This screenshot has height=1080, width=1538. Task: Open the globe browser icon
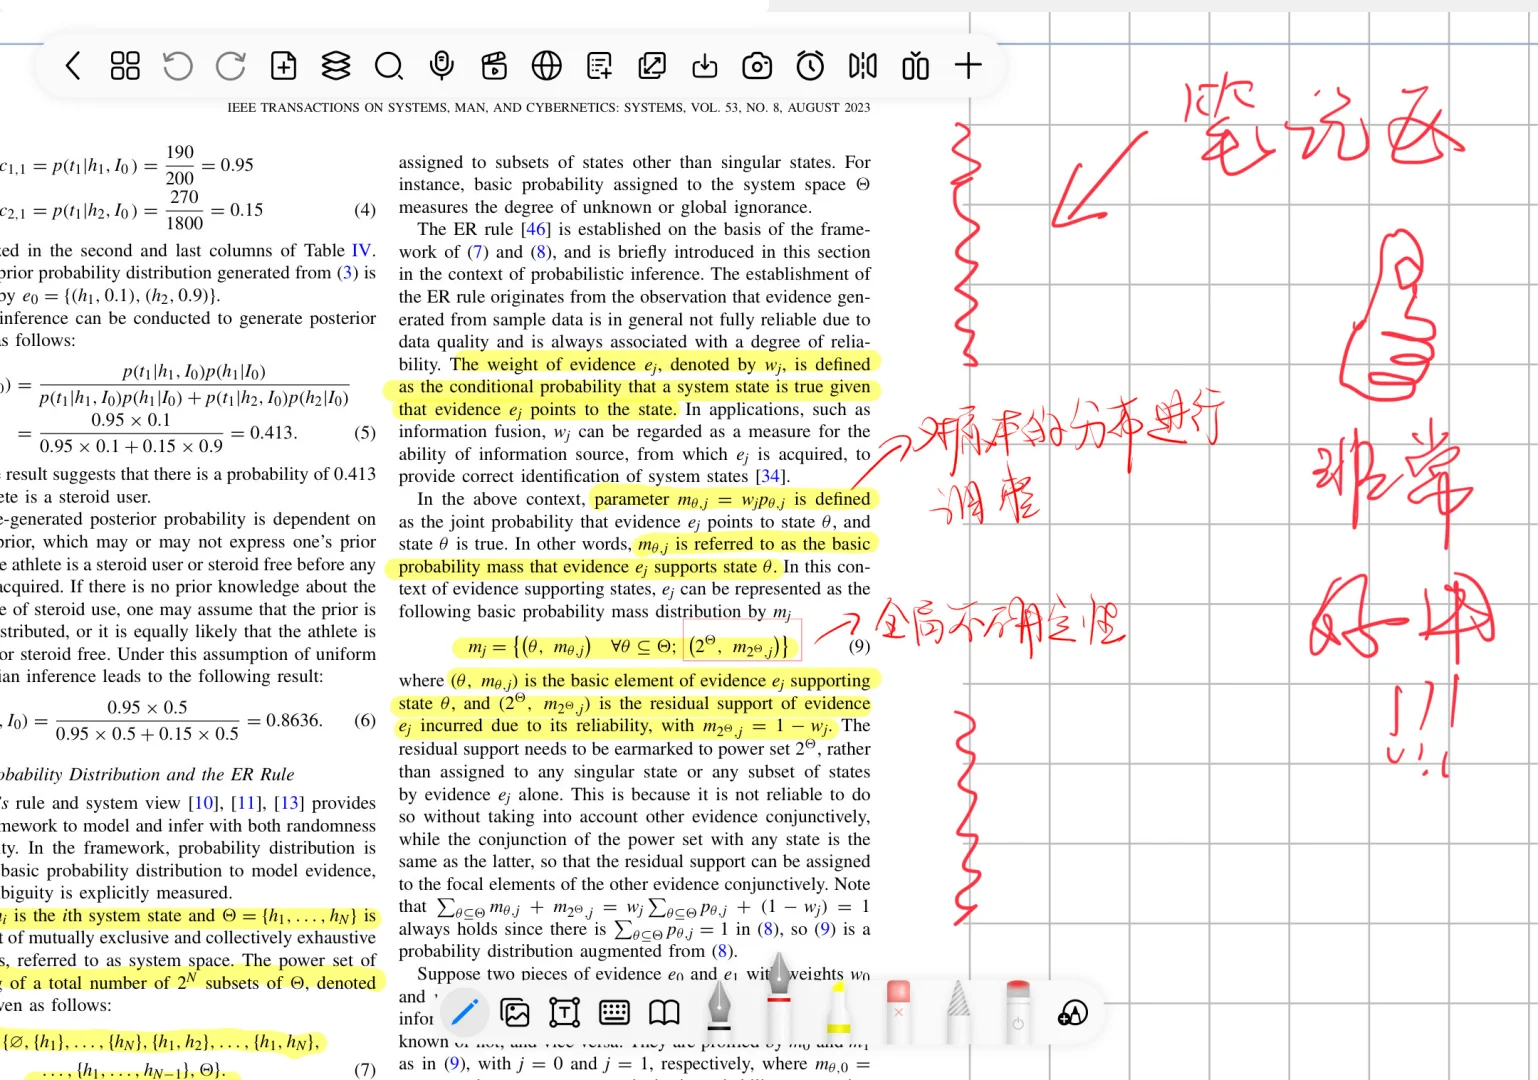(x=547, y=66)
